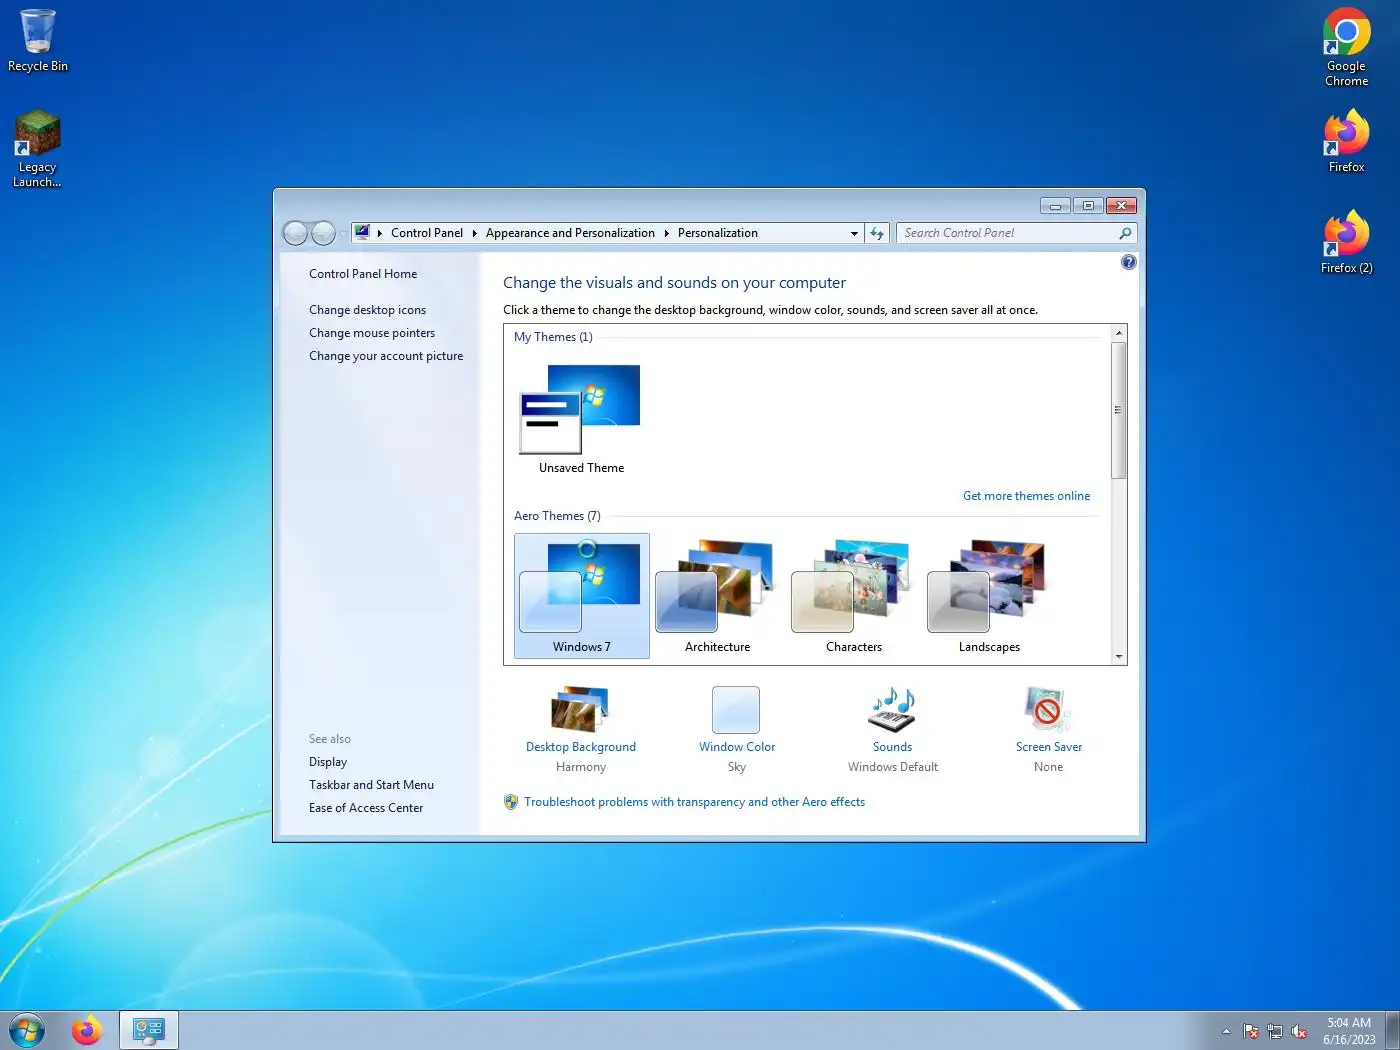Image resolution: width=1400 pixels, height=1050 pixels.
Task: Click the muted volume tray icon
Action: (1299, 1031)
